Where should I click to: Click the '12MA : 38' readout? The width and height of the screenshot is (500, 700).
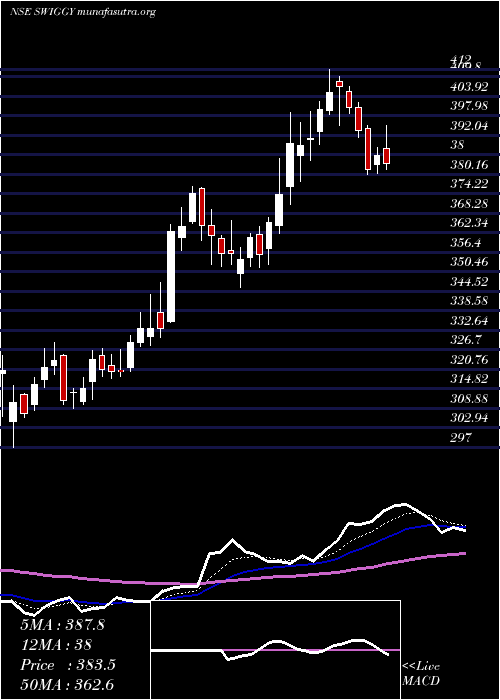click(56, 645)
